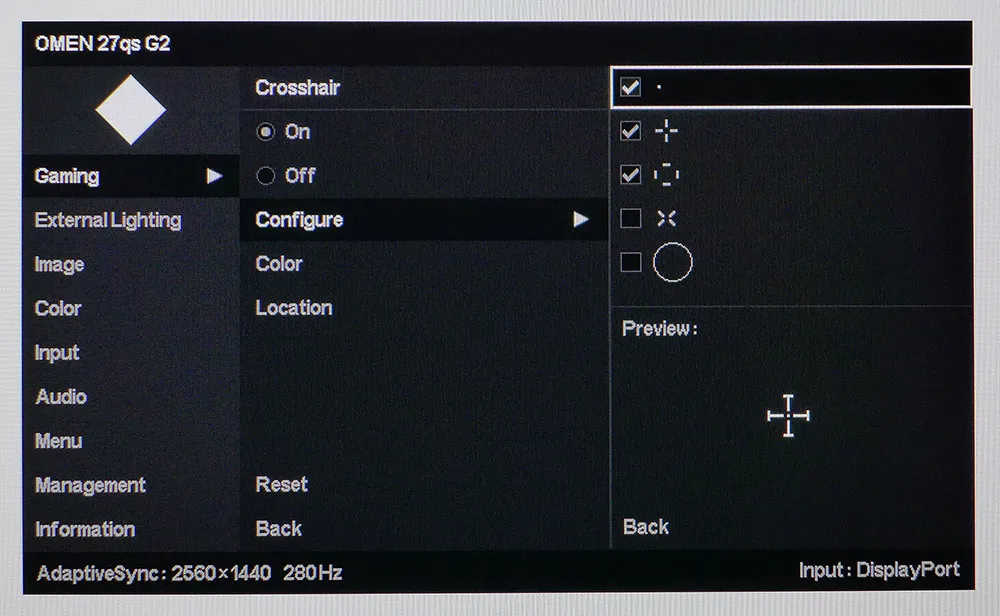Click Reset in the Crosshair column
Screen dimensions: 1000x616
[281, 485]
